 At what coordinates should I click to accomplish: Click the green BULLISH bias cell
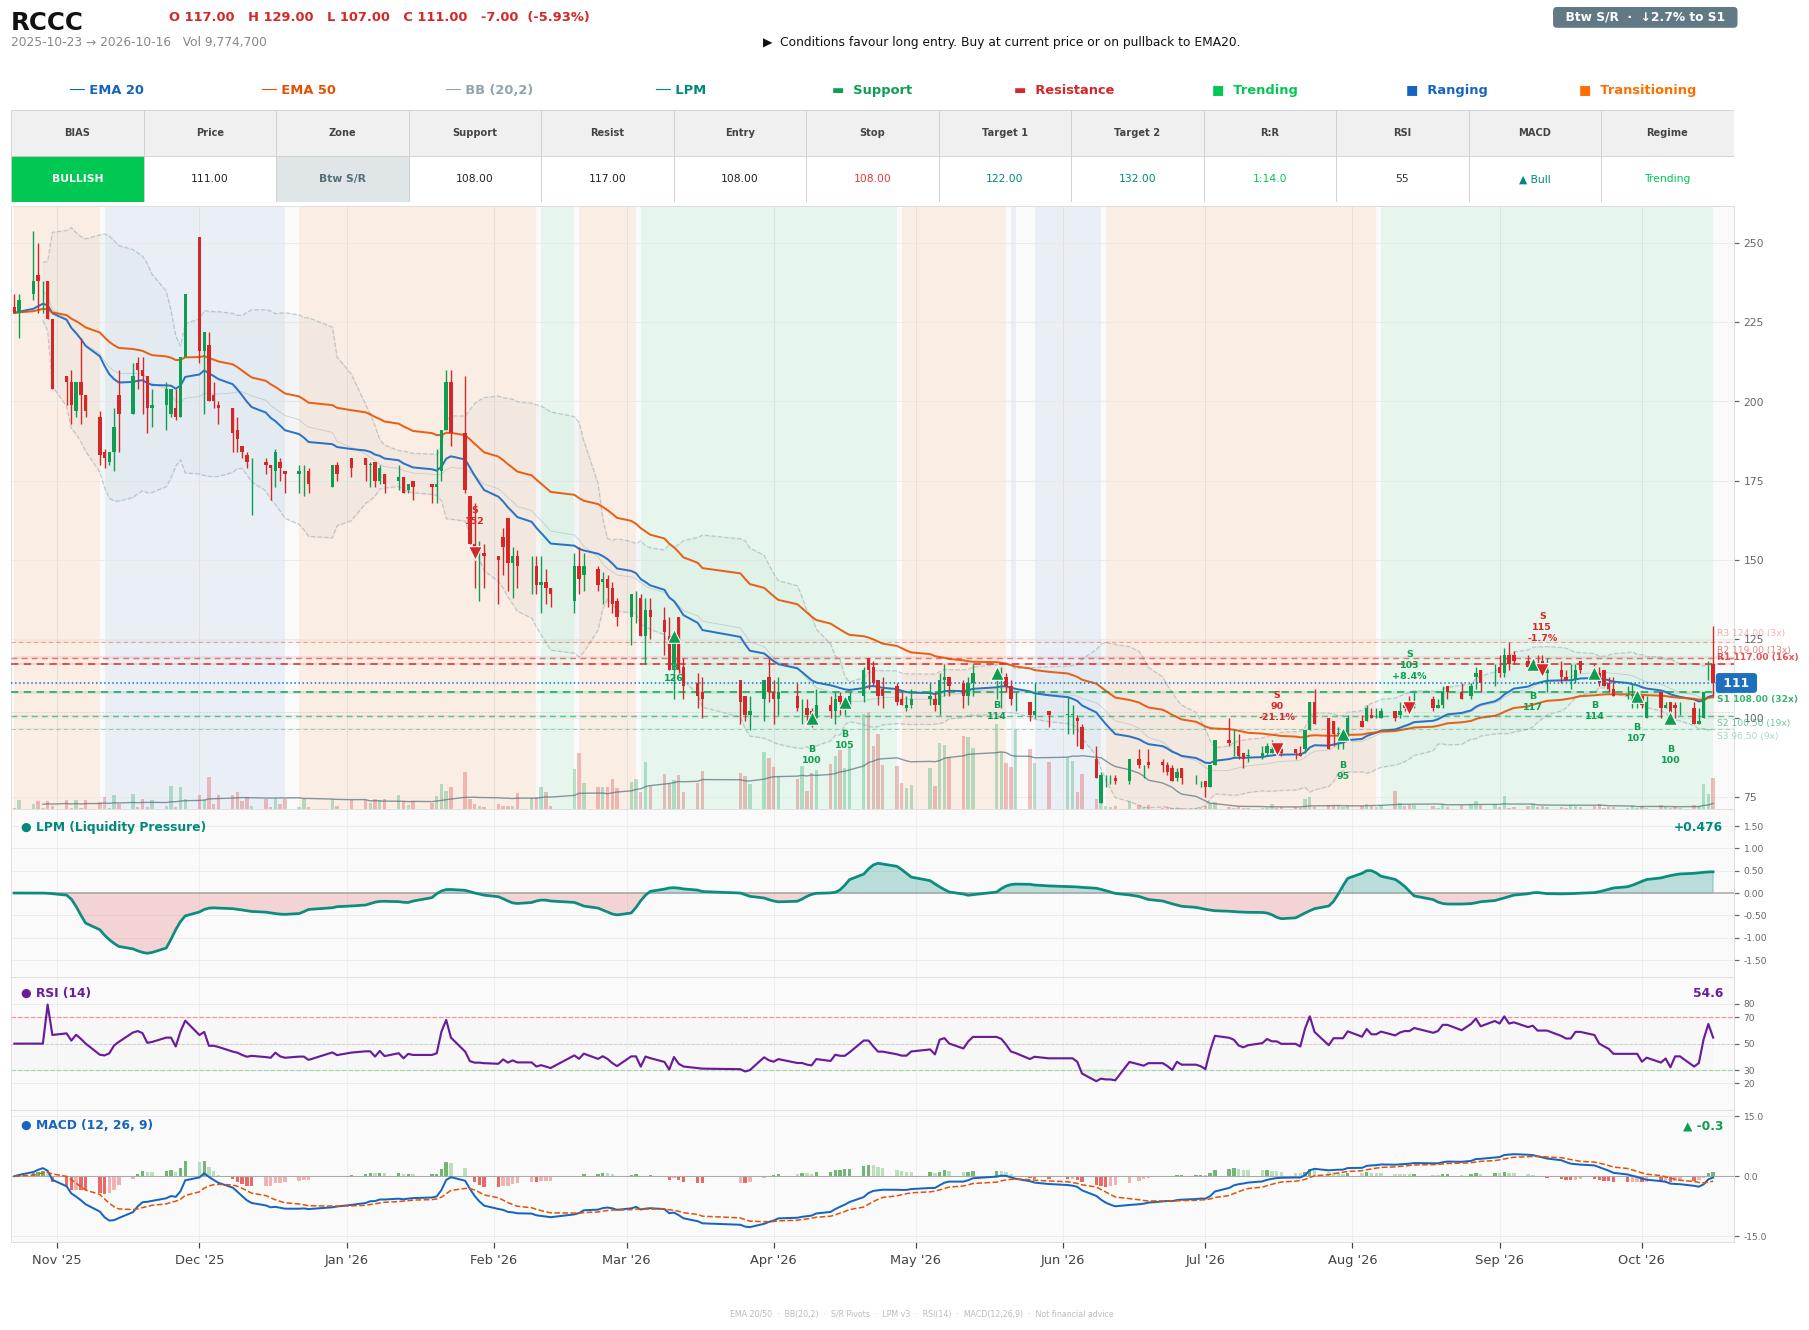pos(78,179)
